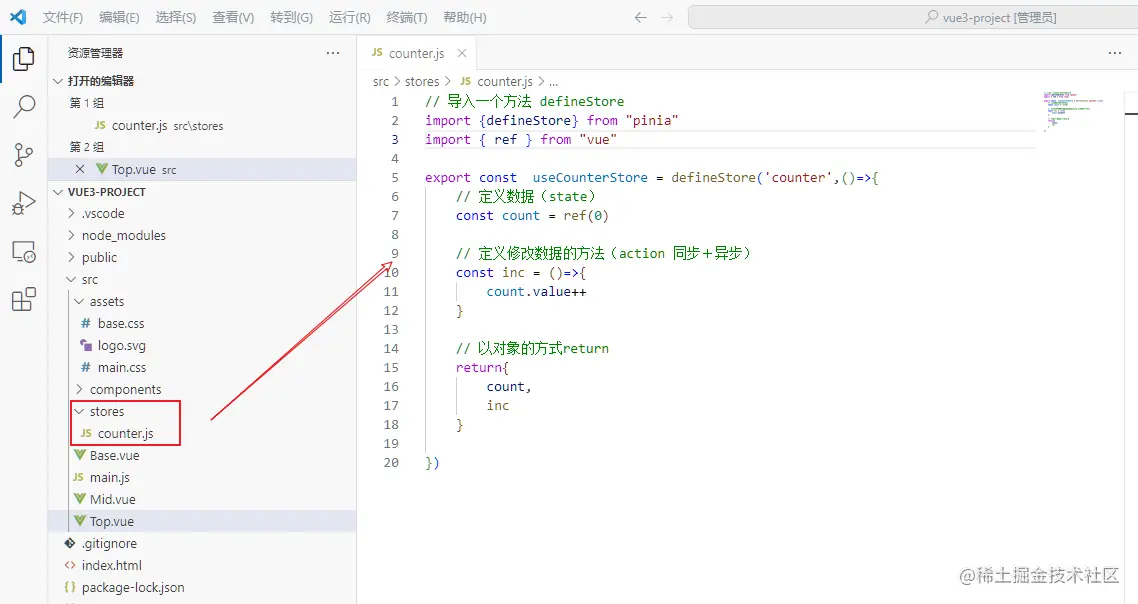Screen dimensions: 1138x604
Task: Select 第 1 组 group header
Action: coord(86,103)
